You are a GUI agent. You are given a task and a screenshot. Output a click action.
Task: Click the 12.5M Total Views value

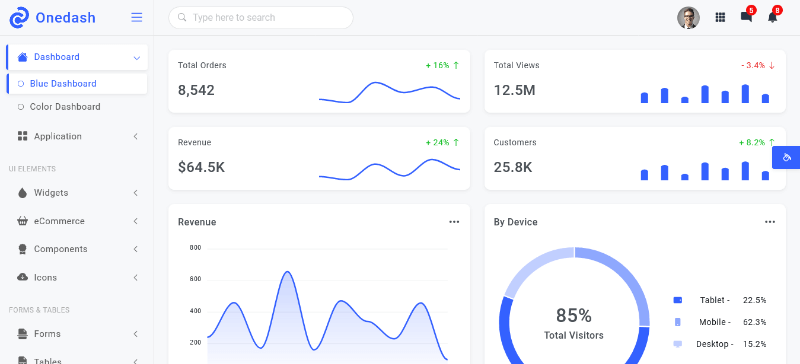[514, 90]
